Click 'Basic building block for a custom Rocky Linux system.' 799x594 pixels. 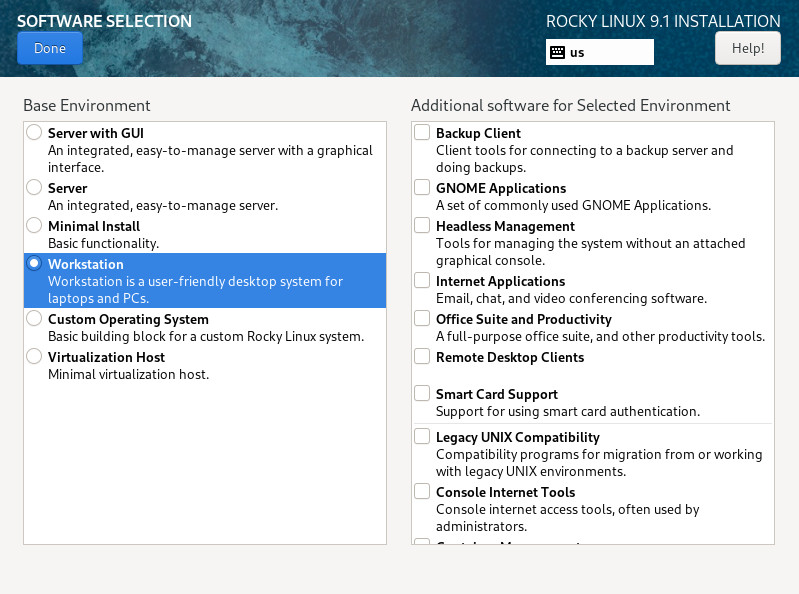pos(206,337)
